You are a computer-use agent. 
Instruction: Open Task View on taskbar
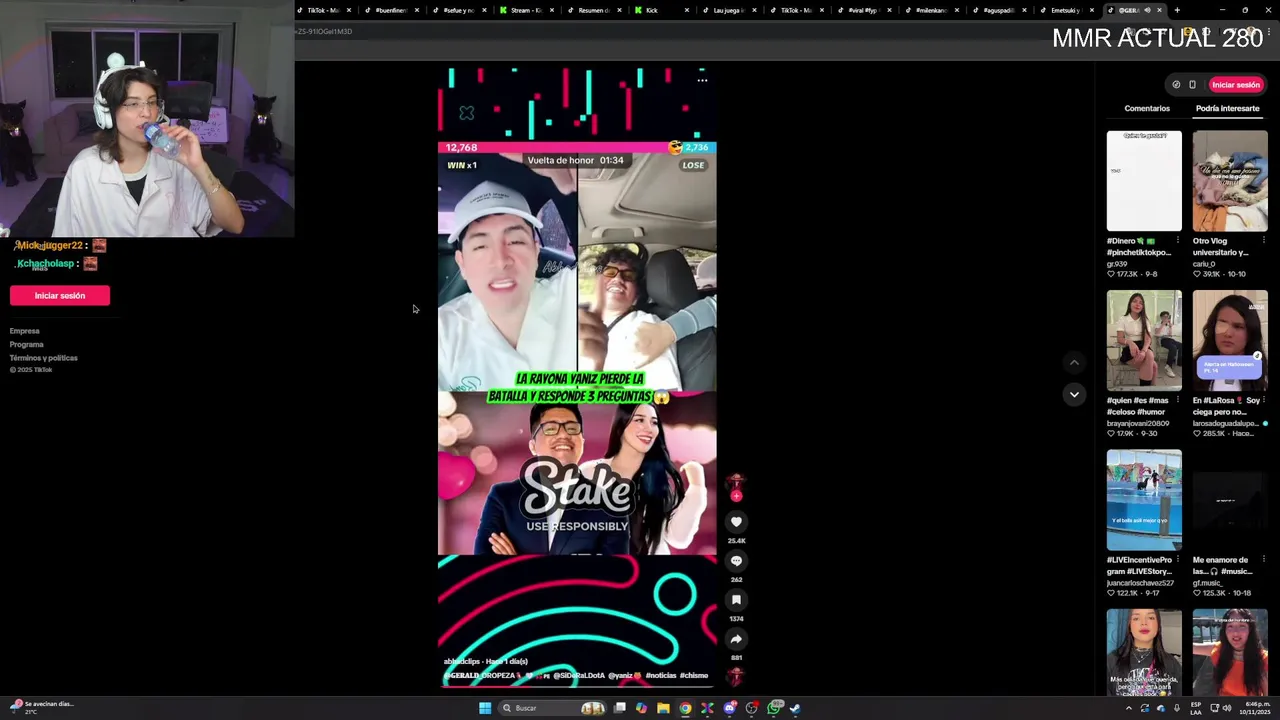click(620, 708)
